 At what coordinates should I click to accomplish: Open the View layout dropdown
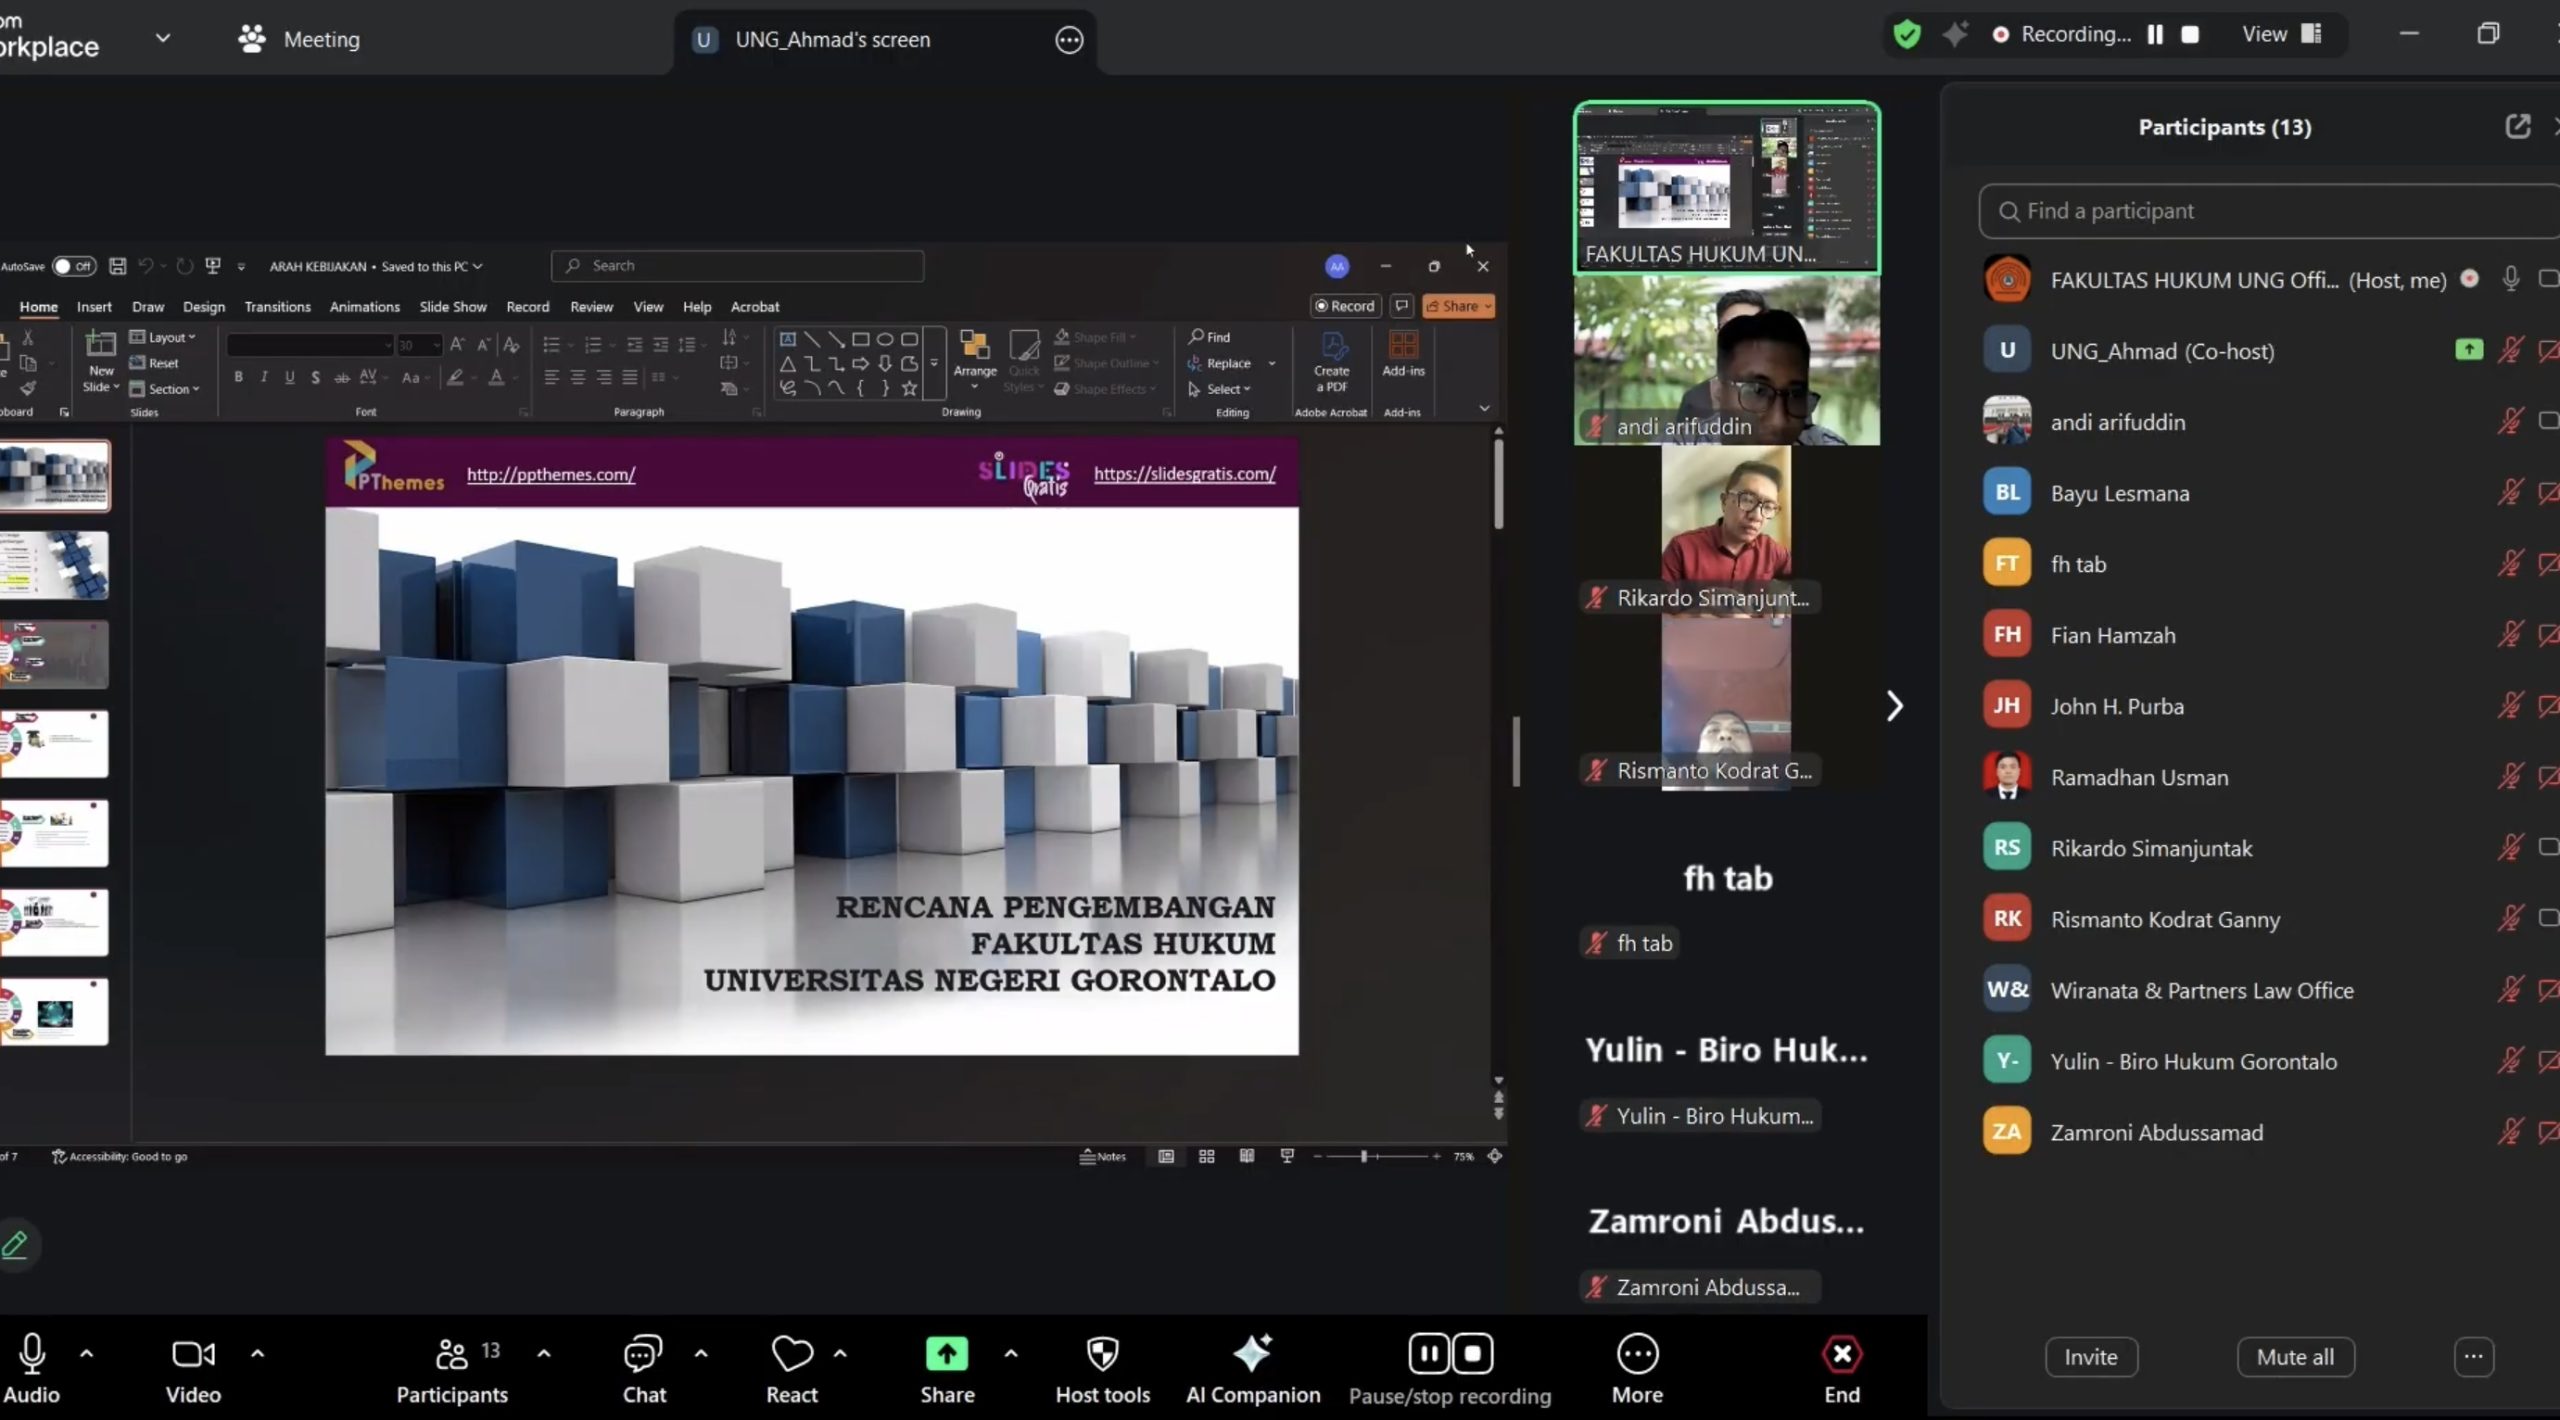click(x=2281, y=35)
